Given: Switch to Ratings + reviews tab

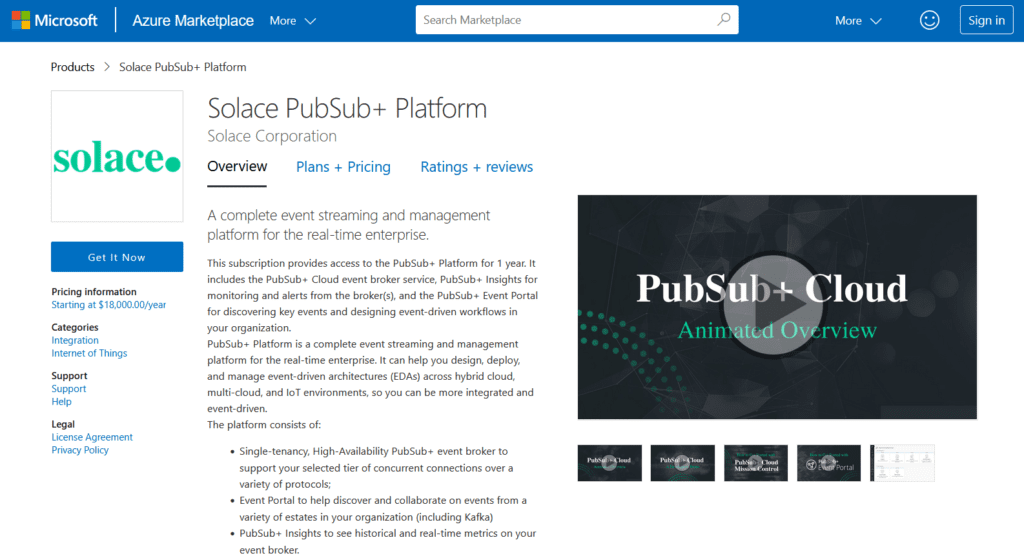Looking at the screenshot, I should tap(476, 167).
